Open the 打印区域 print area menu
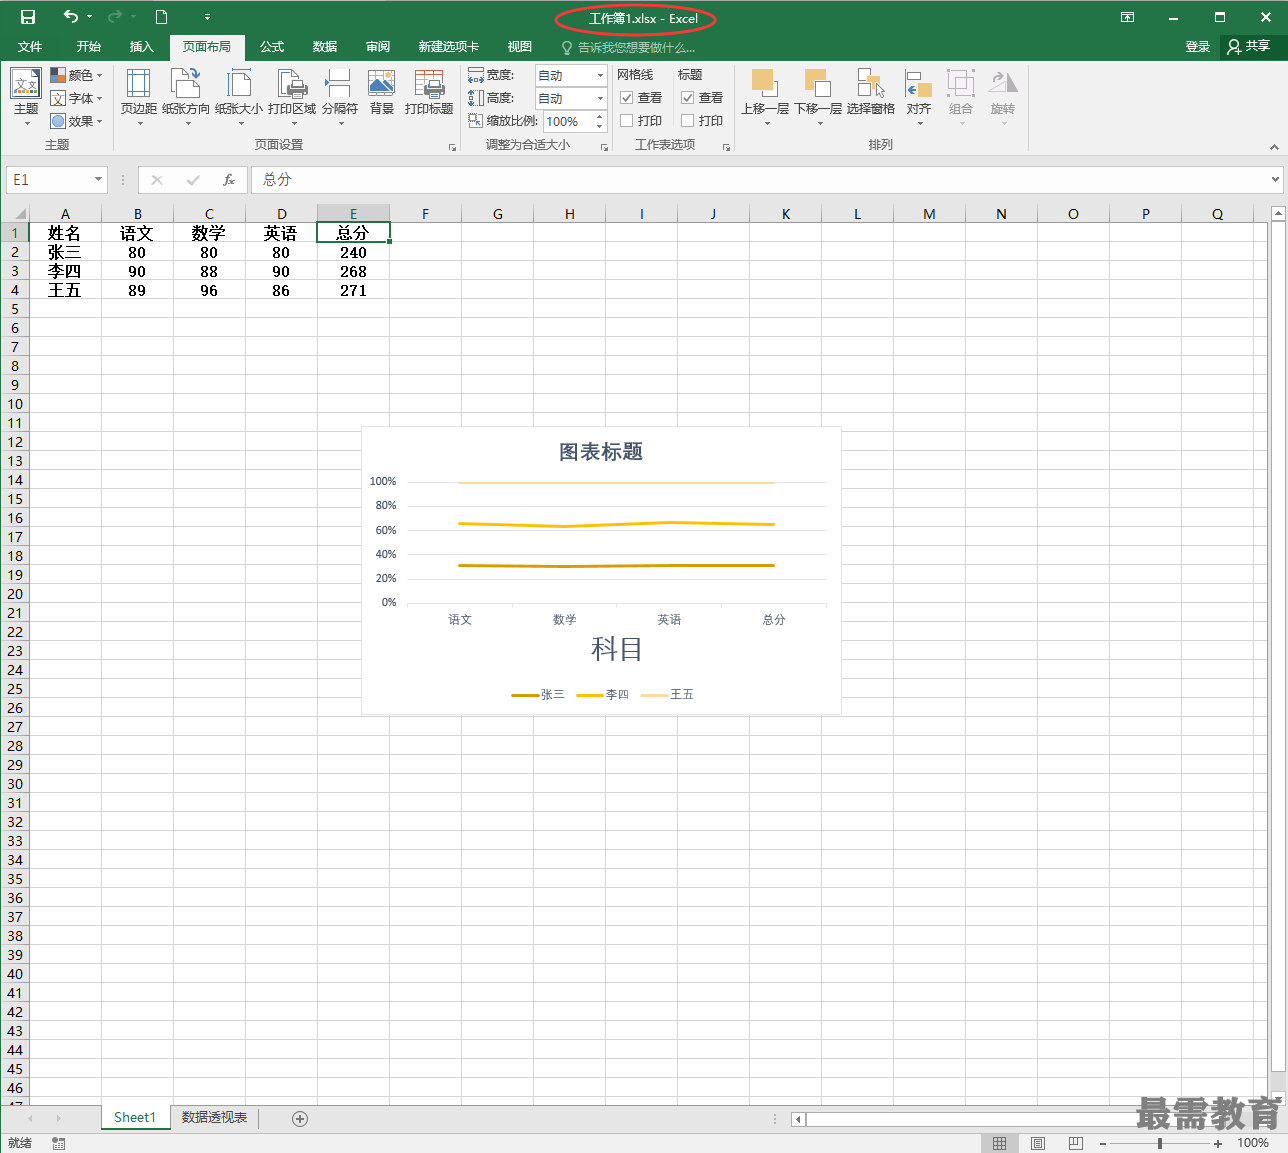The image size is (1288, 1153). point(292,97)
